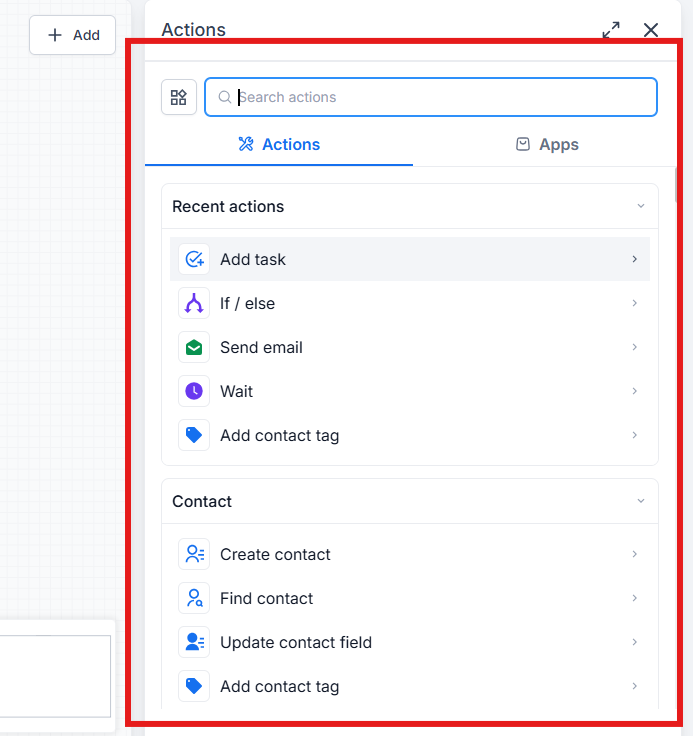Click the Add button on the canvas

pos(72,35)
